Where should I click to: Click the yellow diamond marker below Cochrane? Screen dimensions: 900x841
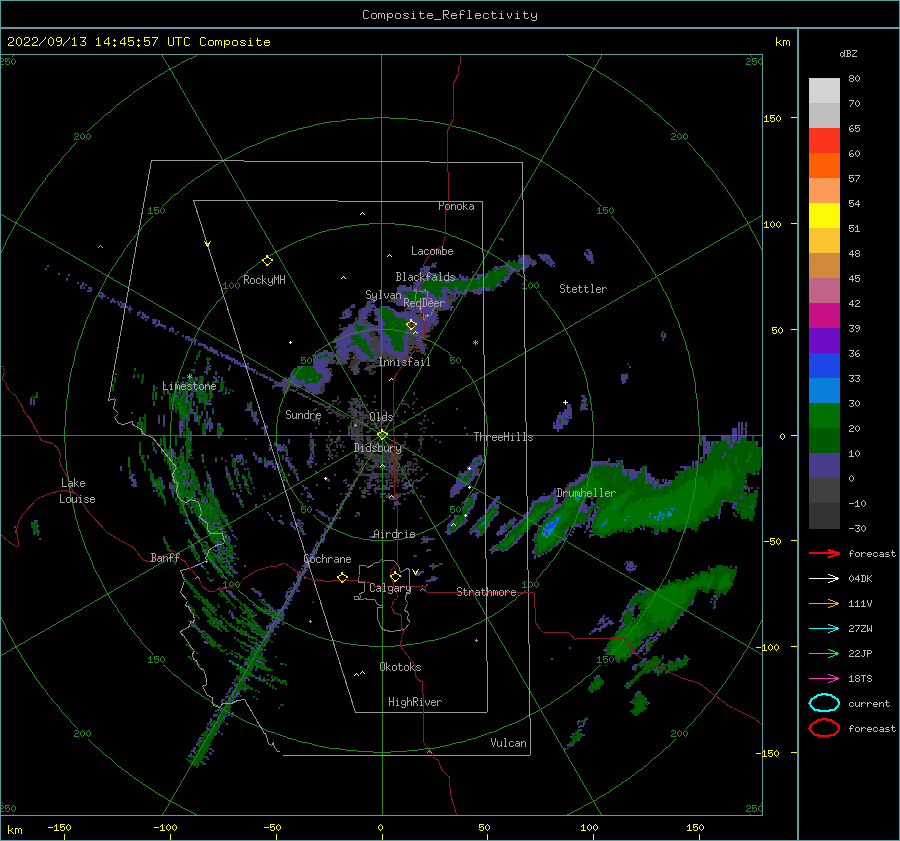click(x=342, y=577)
